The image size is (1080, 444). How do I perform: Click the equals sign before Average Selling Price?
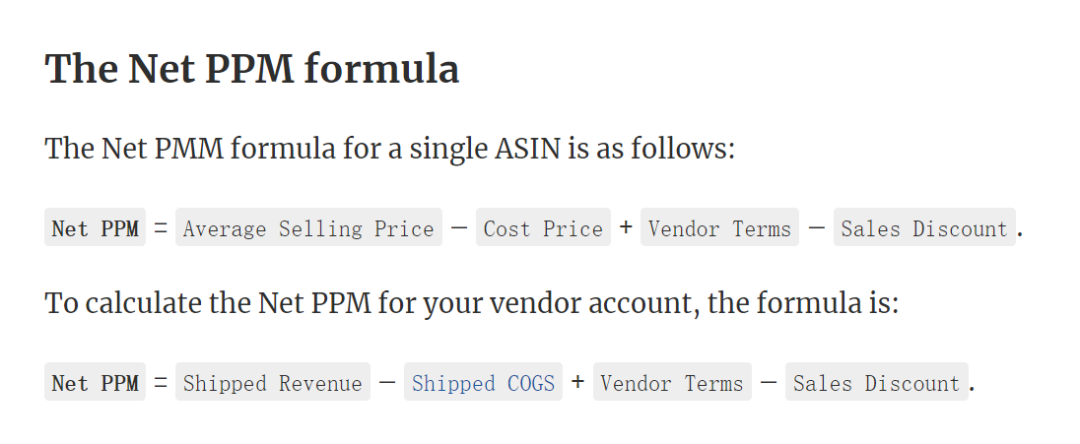[x=161, y=229]
